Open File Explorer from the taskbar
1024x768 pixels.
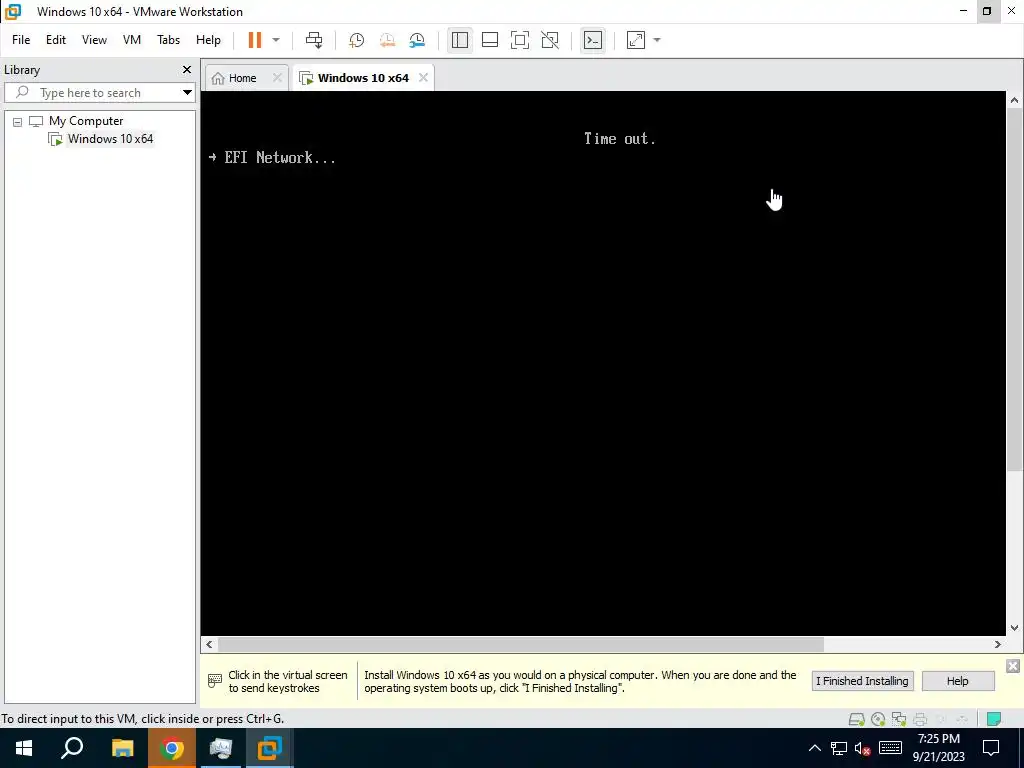122,748
